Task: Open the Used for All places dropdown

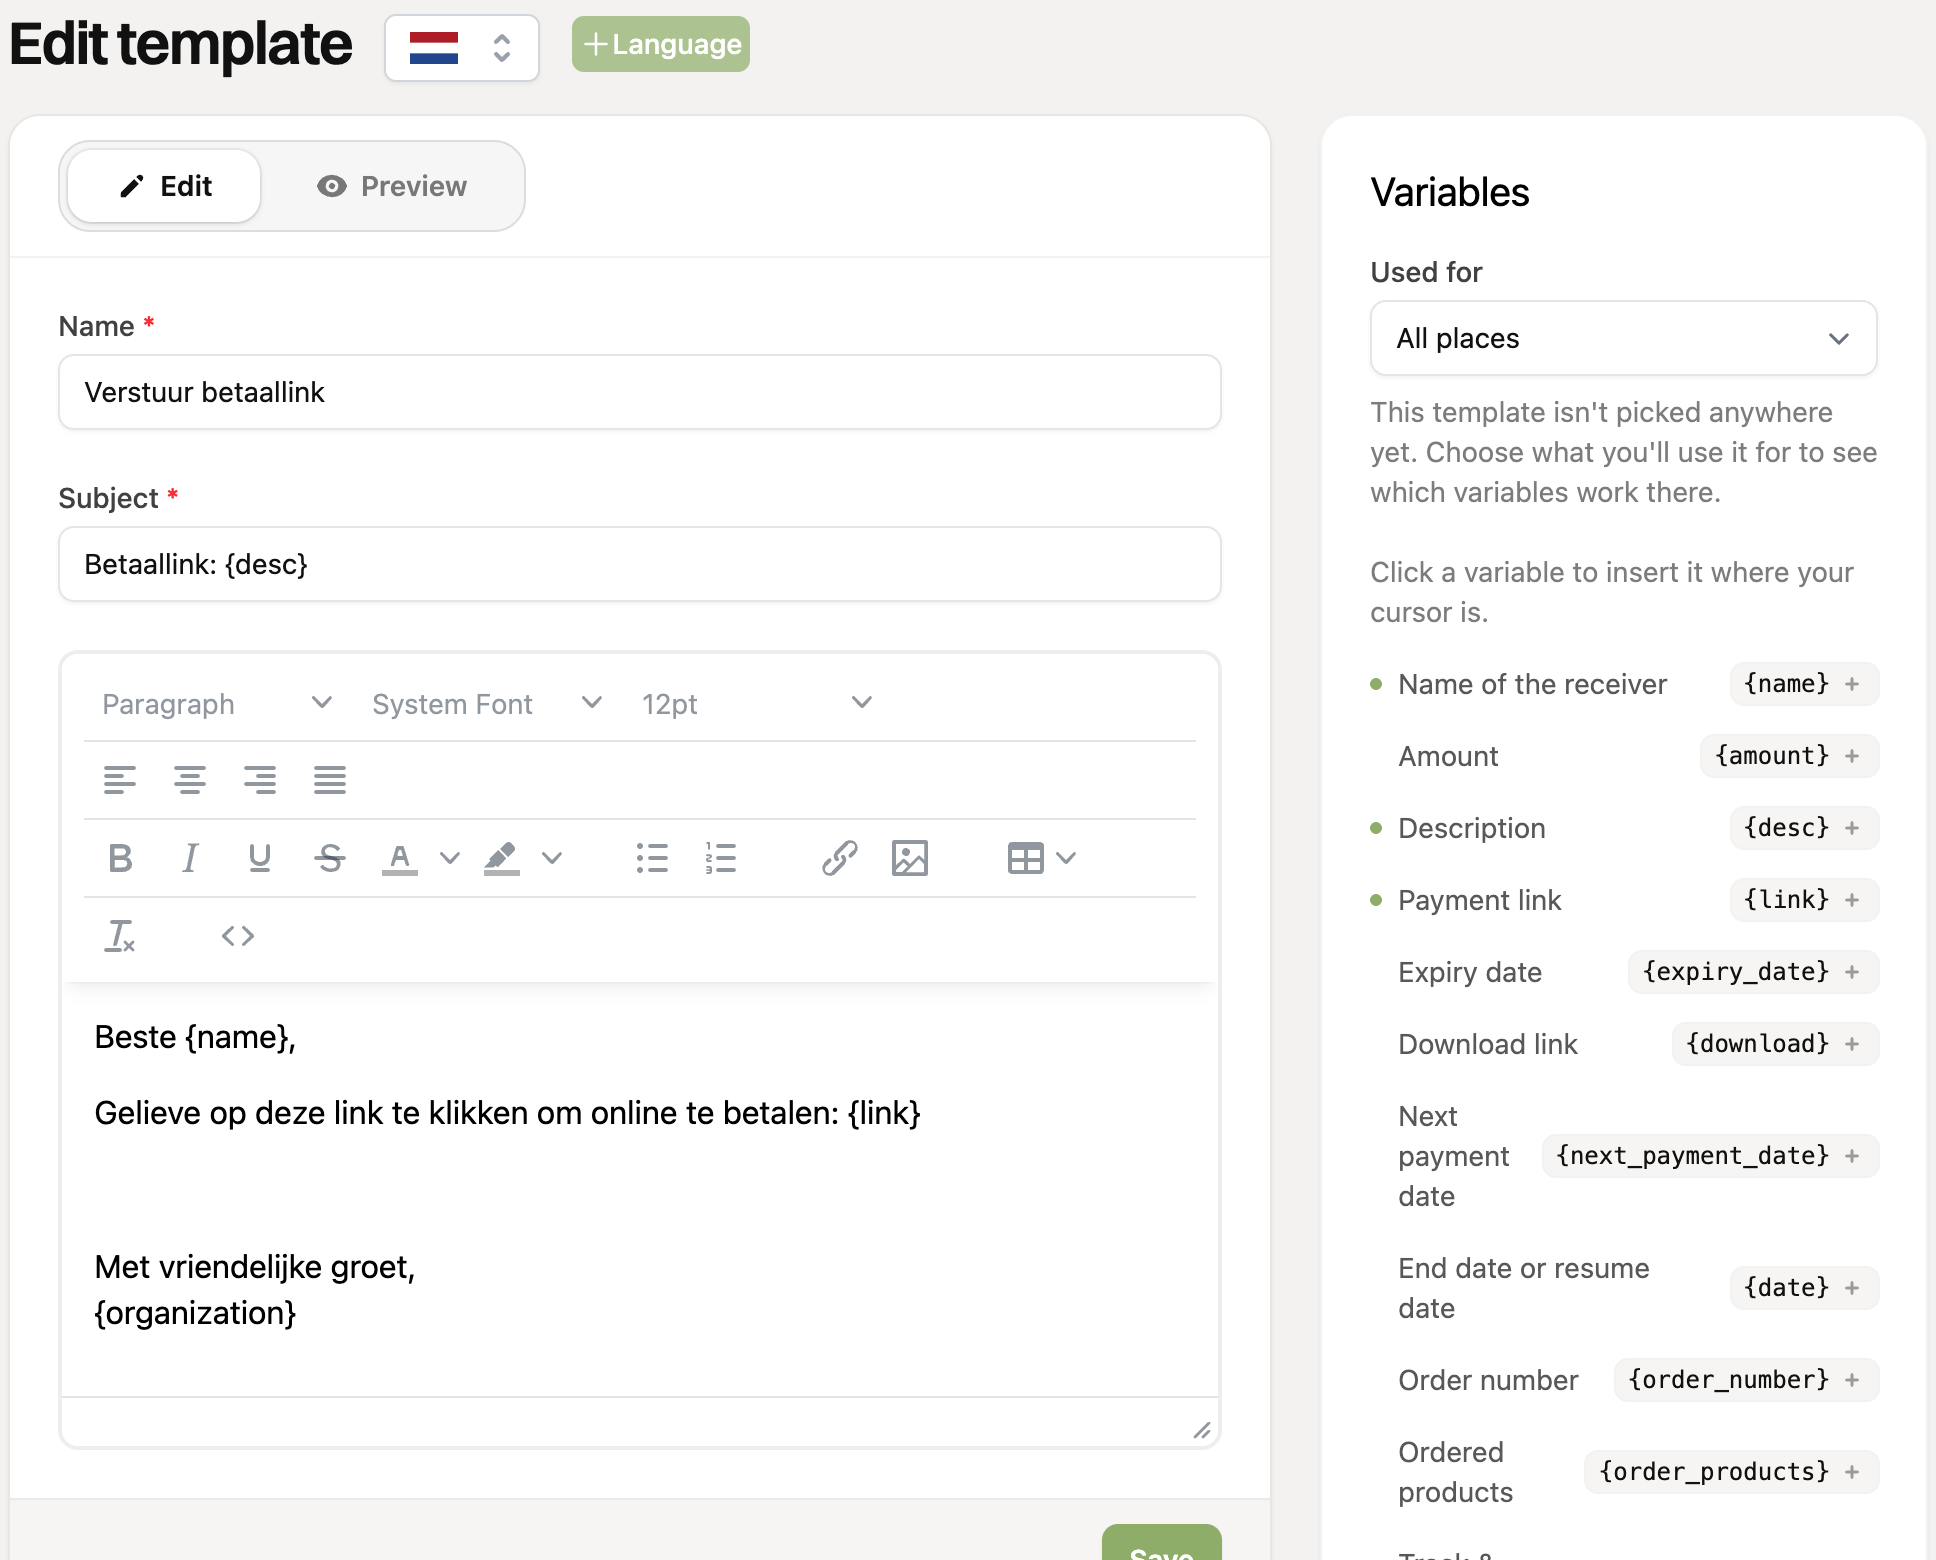Action: [x=1623, y=338]
